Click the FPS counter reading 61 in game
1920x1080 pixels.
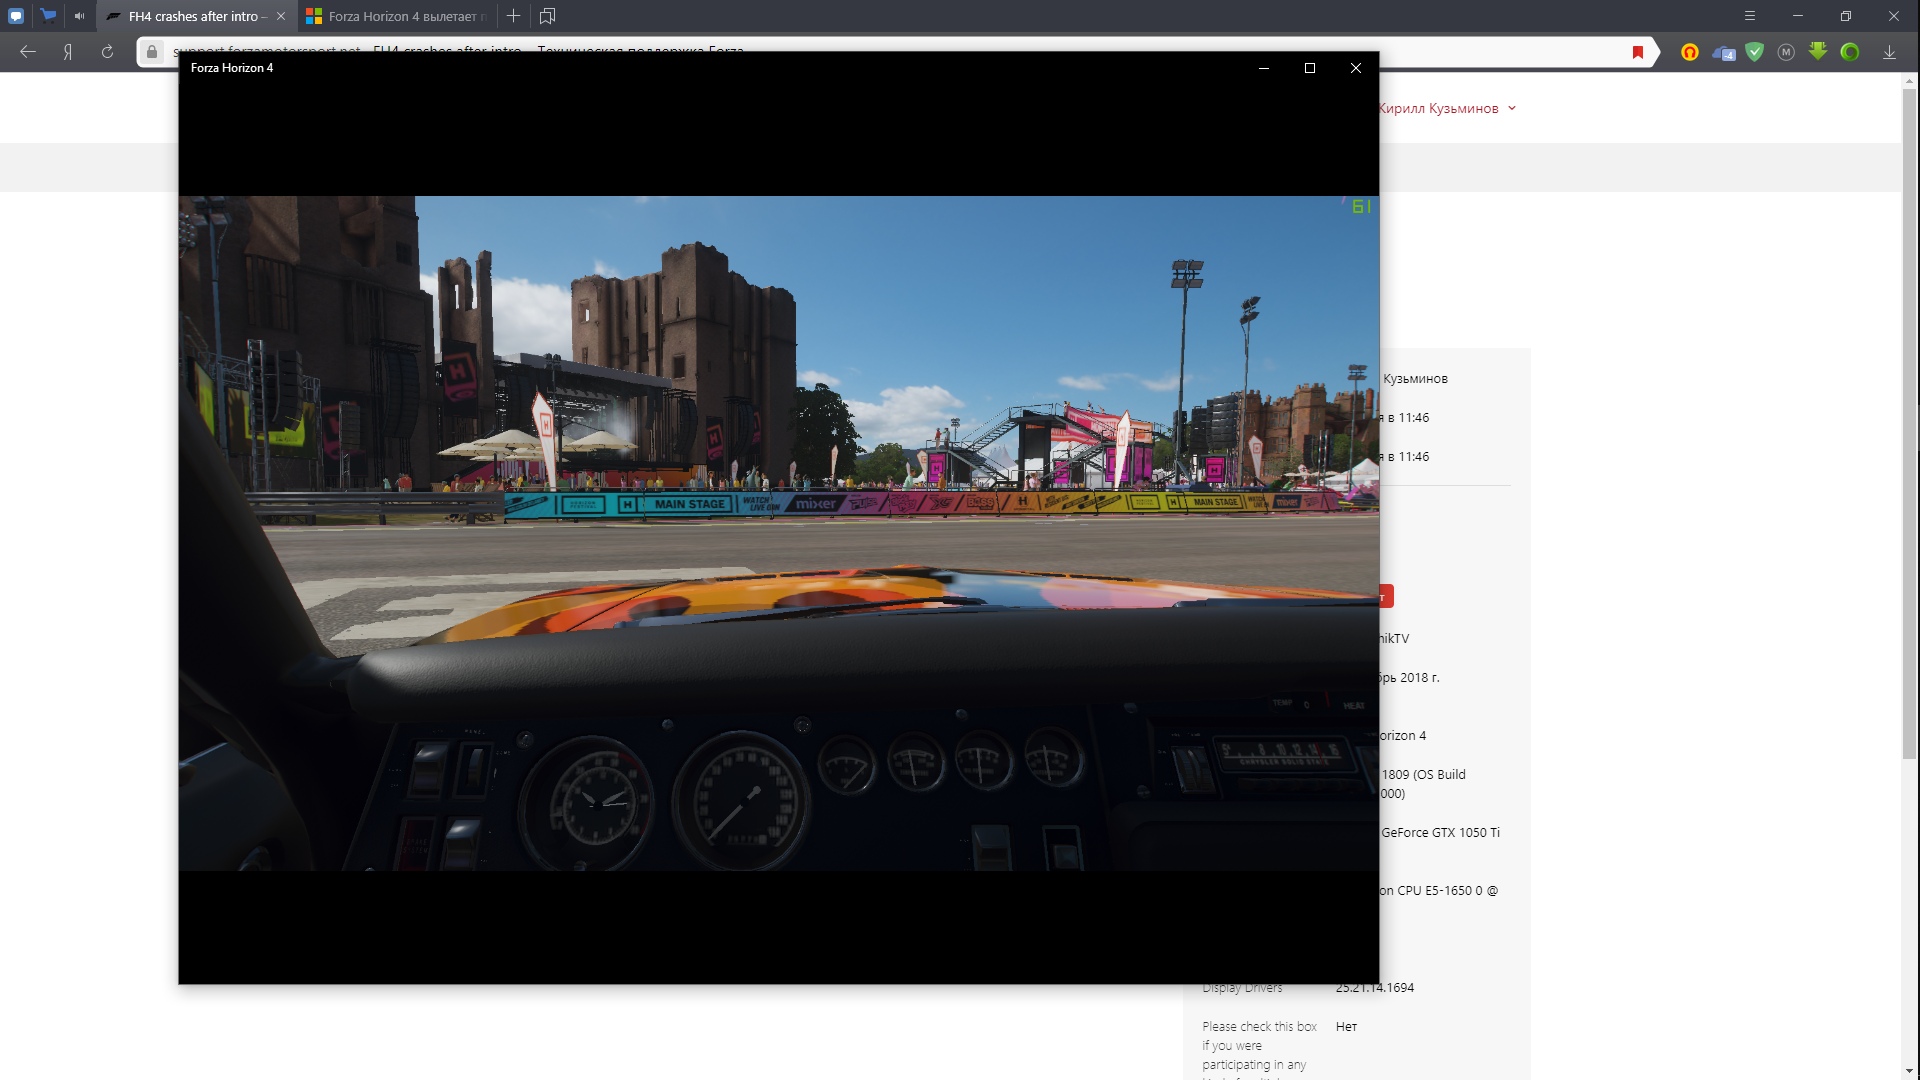click(x=1361, y=206)
